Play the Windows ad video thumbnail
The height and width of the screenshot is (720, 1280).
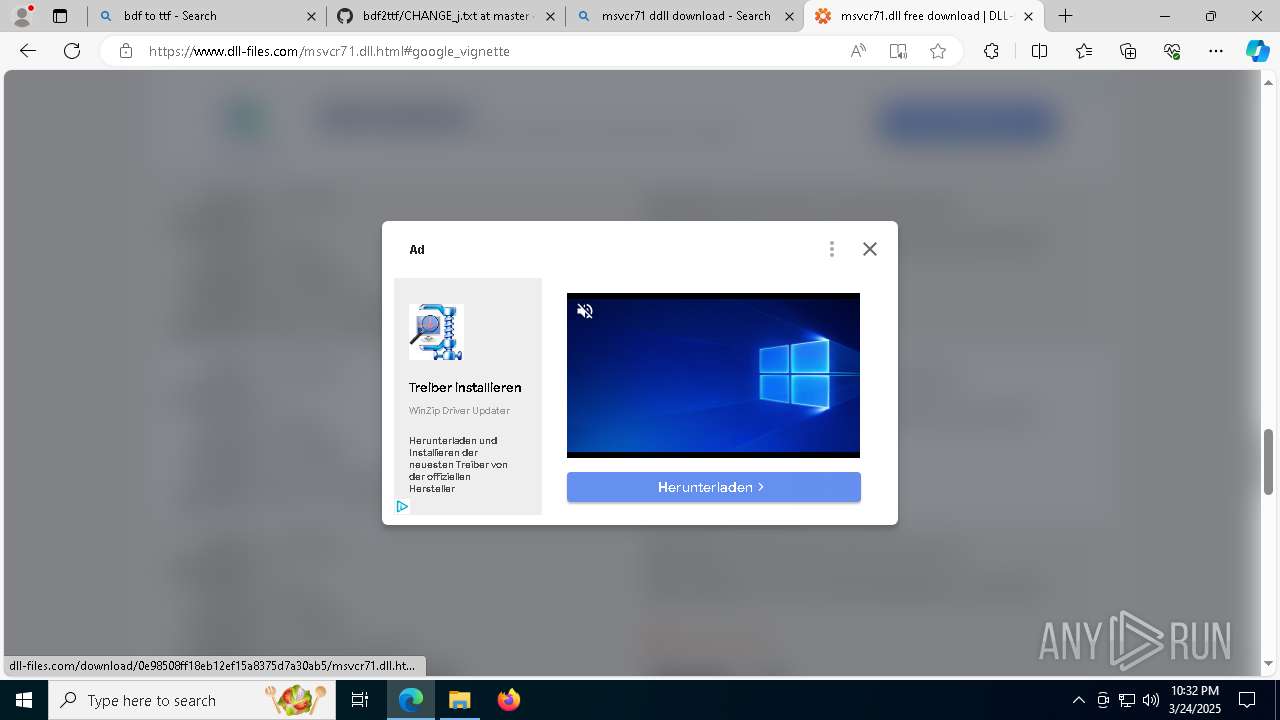tap(713, 375)
